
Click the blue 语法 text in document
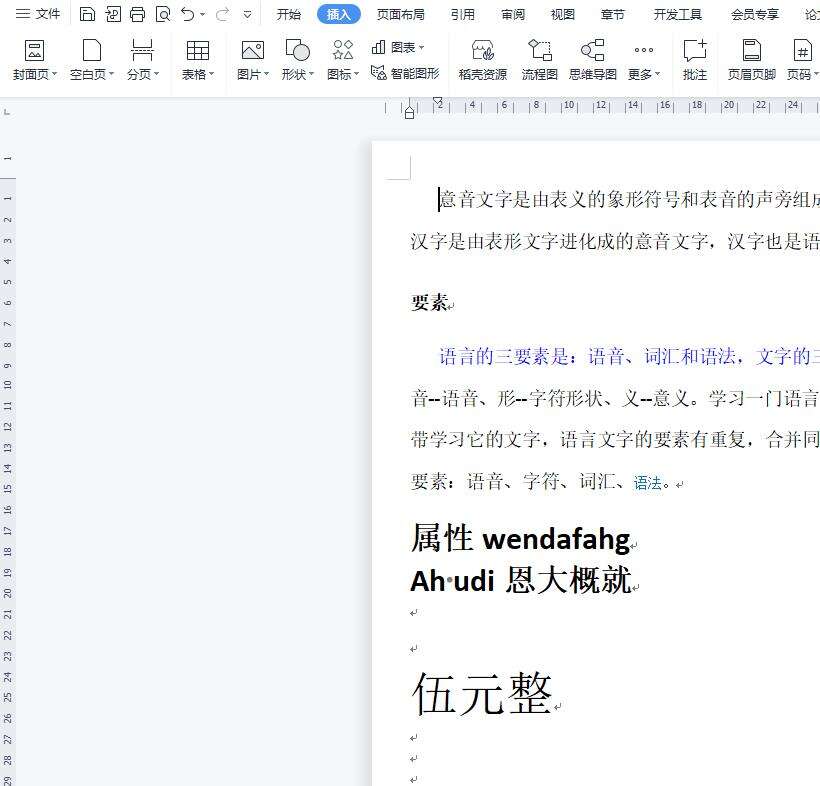pos(648,482)
